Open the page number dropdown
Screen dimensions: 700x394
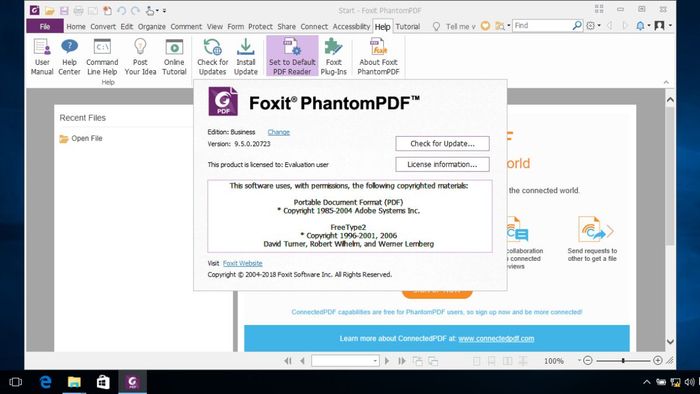click(x=375, y=361)
